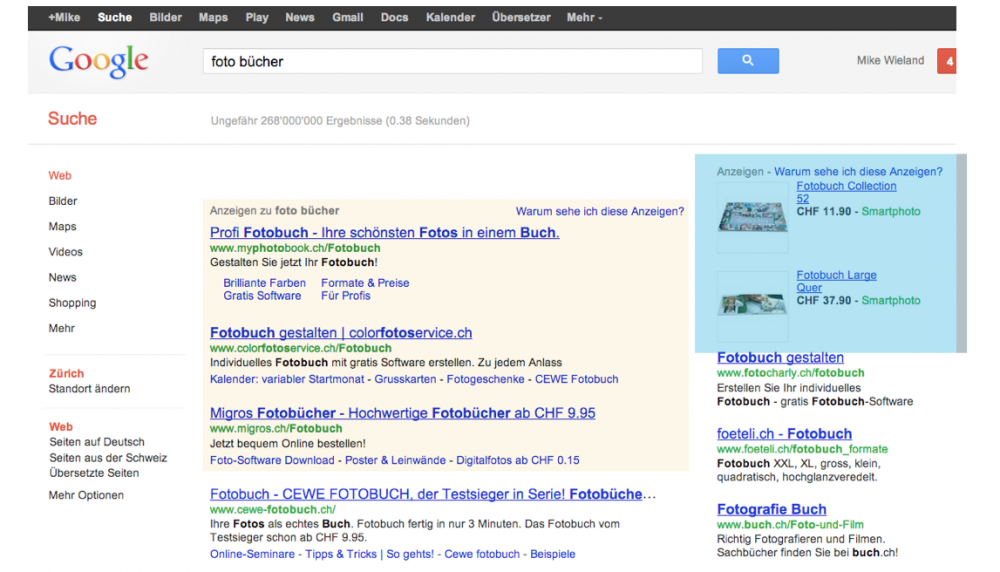Open Tipps & Tricks | So gehts! sitelink
Image resolution: width=1000 pixels, height=572 pixels.
[x=369, y=554]
